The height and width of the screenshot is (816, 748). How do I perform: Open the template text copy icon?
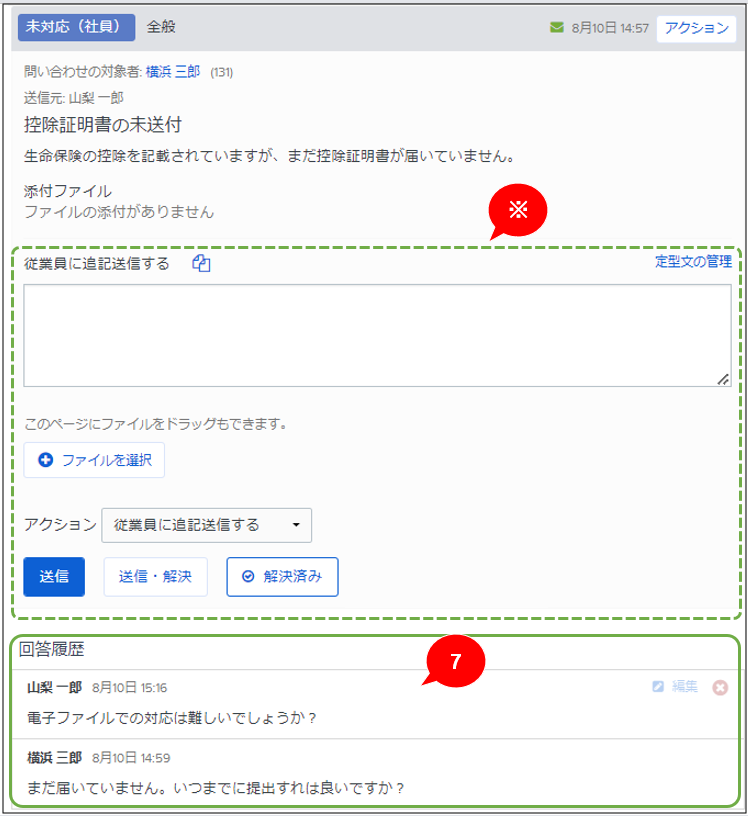(x=201, y=263)
